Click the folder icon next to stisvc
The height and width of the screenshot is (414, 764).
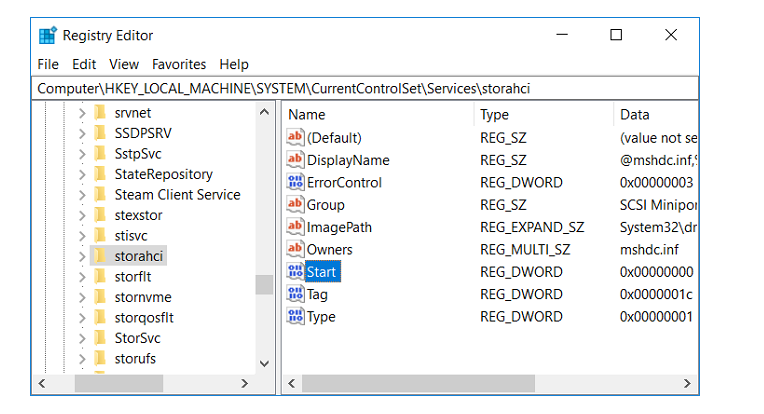(100, 235)
